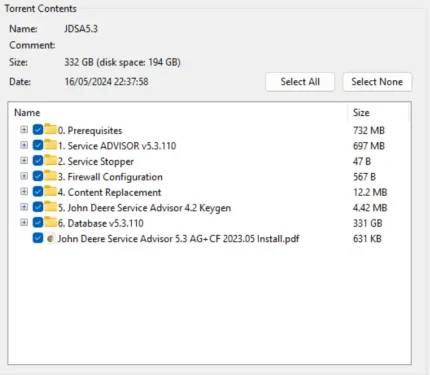
Task: Click the 6. Database v5.3.110 folder icon
Action: [50, 222]
